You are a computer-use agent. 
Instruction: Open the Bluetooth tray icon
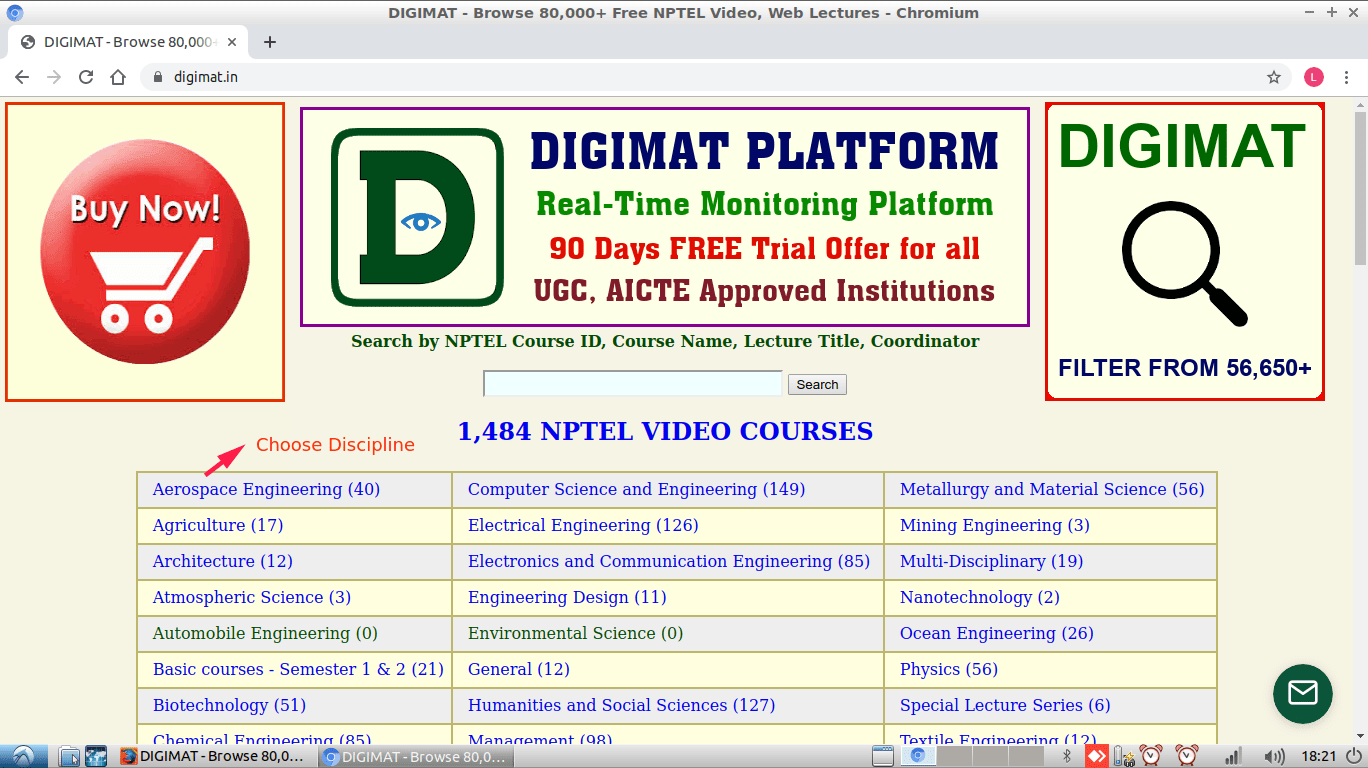(x=1066, y=756)
